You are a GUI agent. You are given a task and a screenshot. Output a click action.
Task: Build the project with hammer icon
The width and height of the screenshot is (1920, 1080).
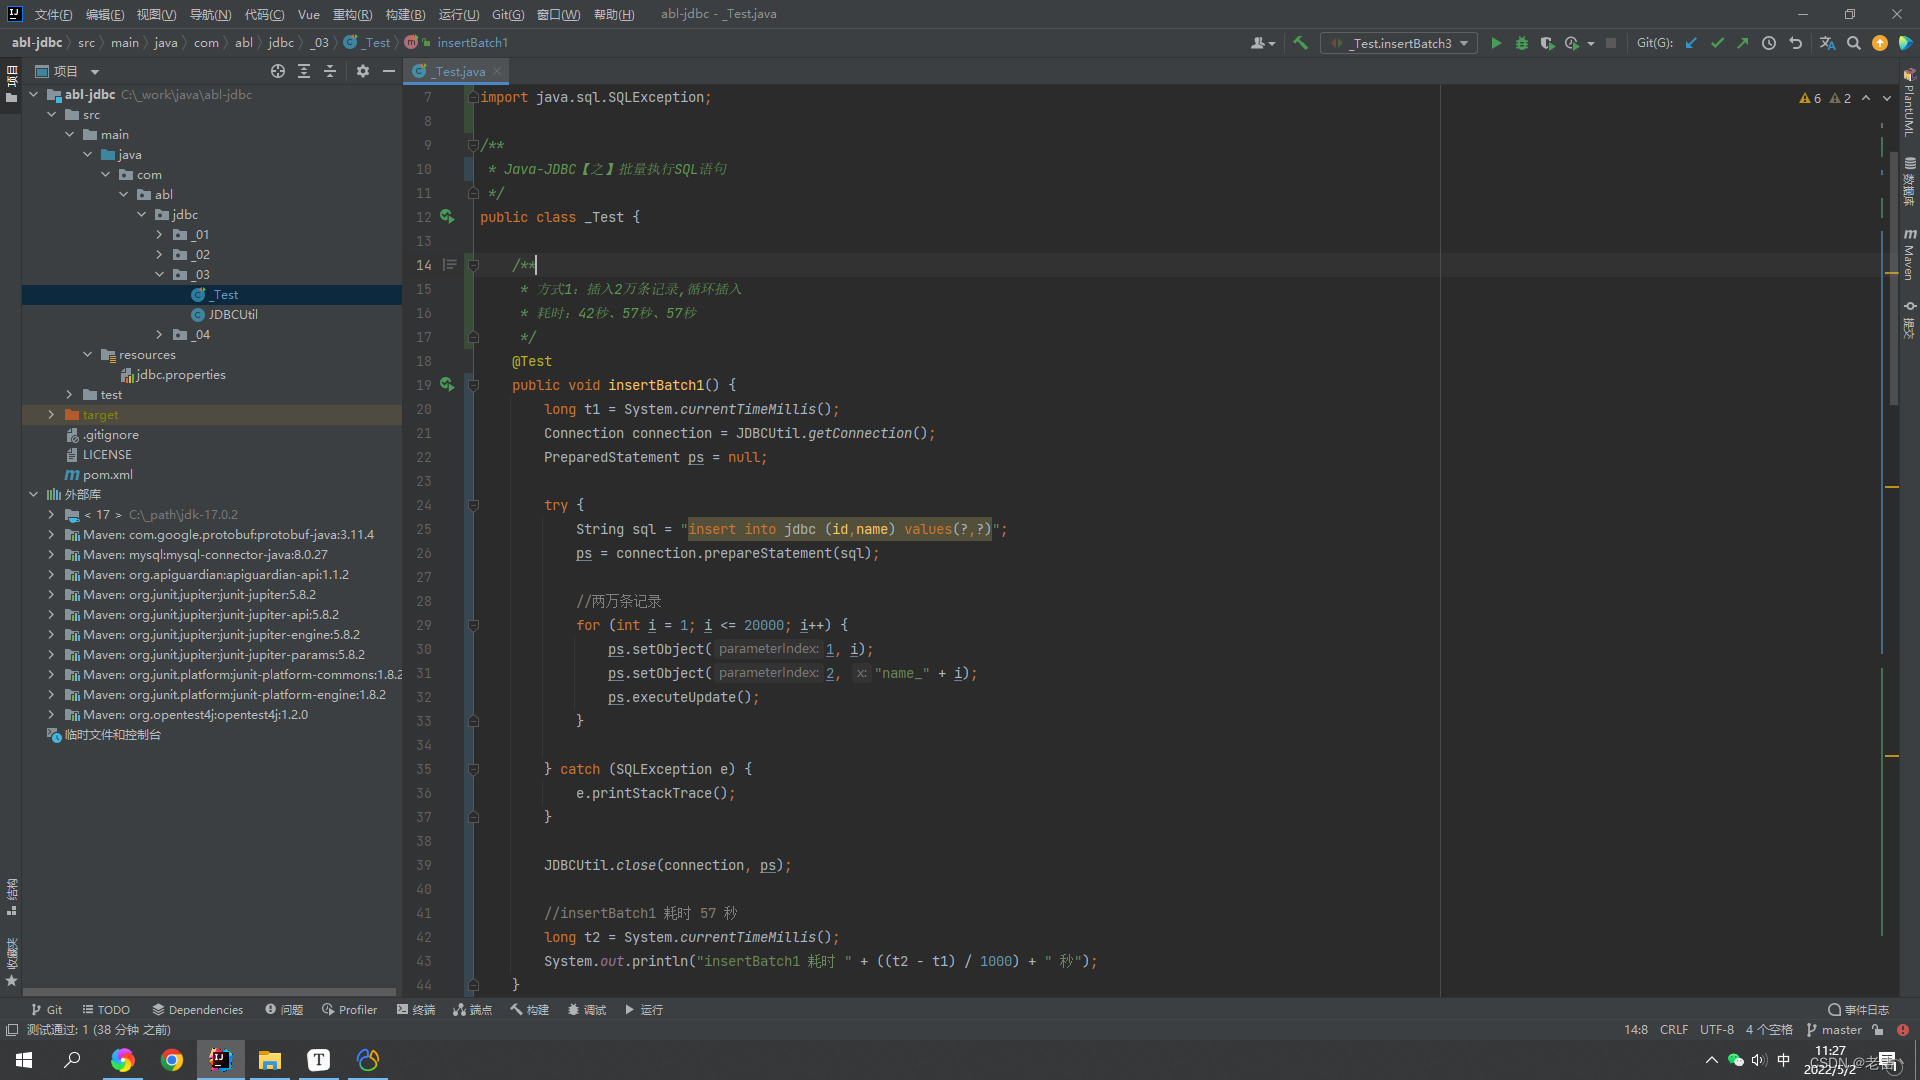(x=1300, y=43)
